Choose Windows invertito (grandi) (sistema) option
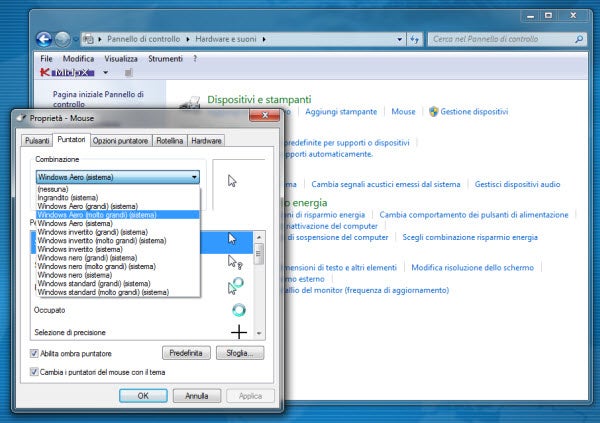This screenshot has height=423, width=600. [x=118, y=232]
